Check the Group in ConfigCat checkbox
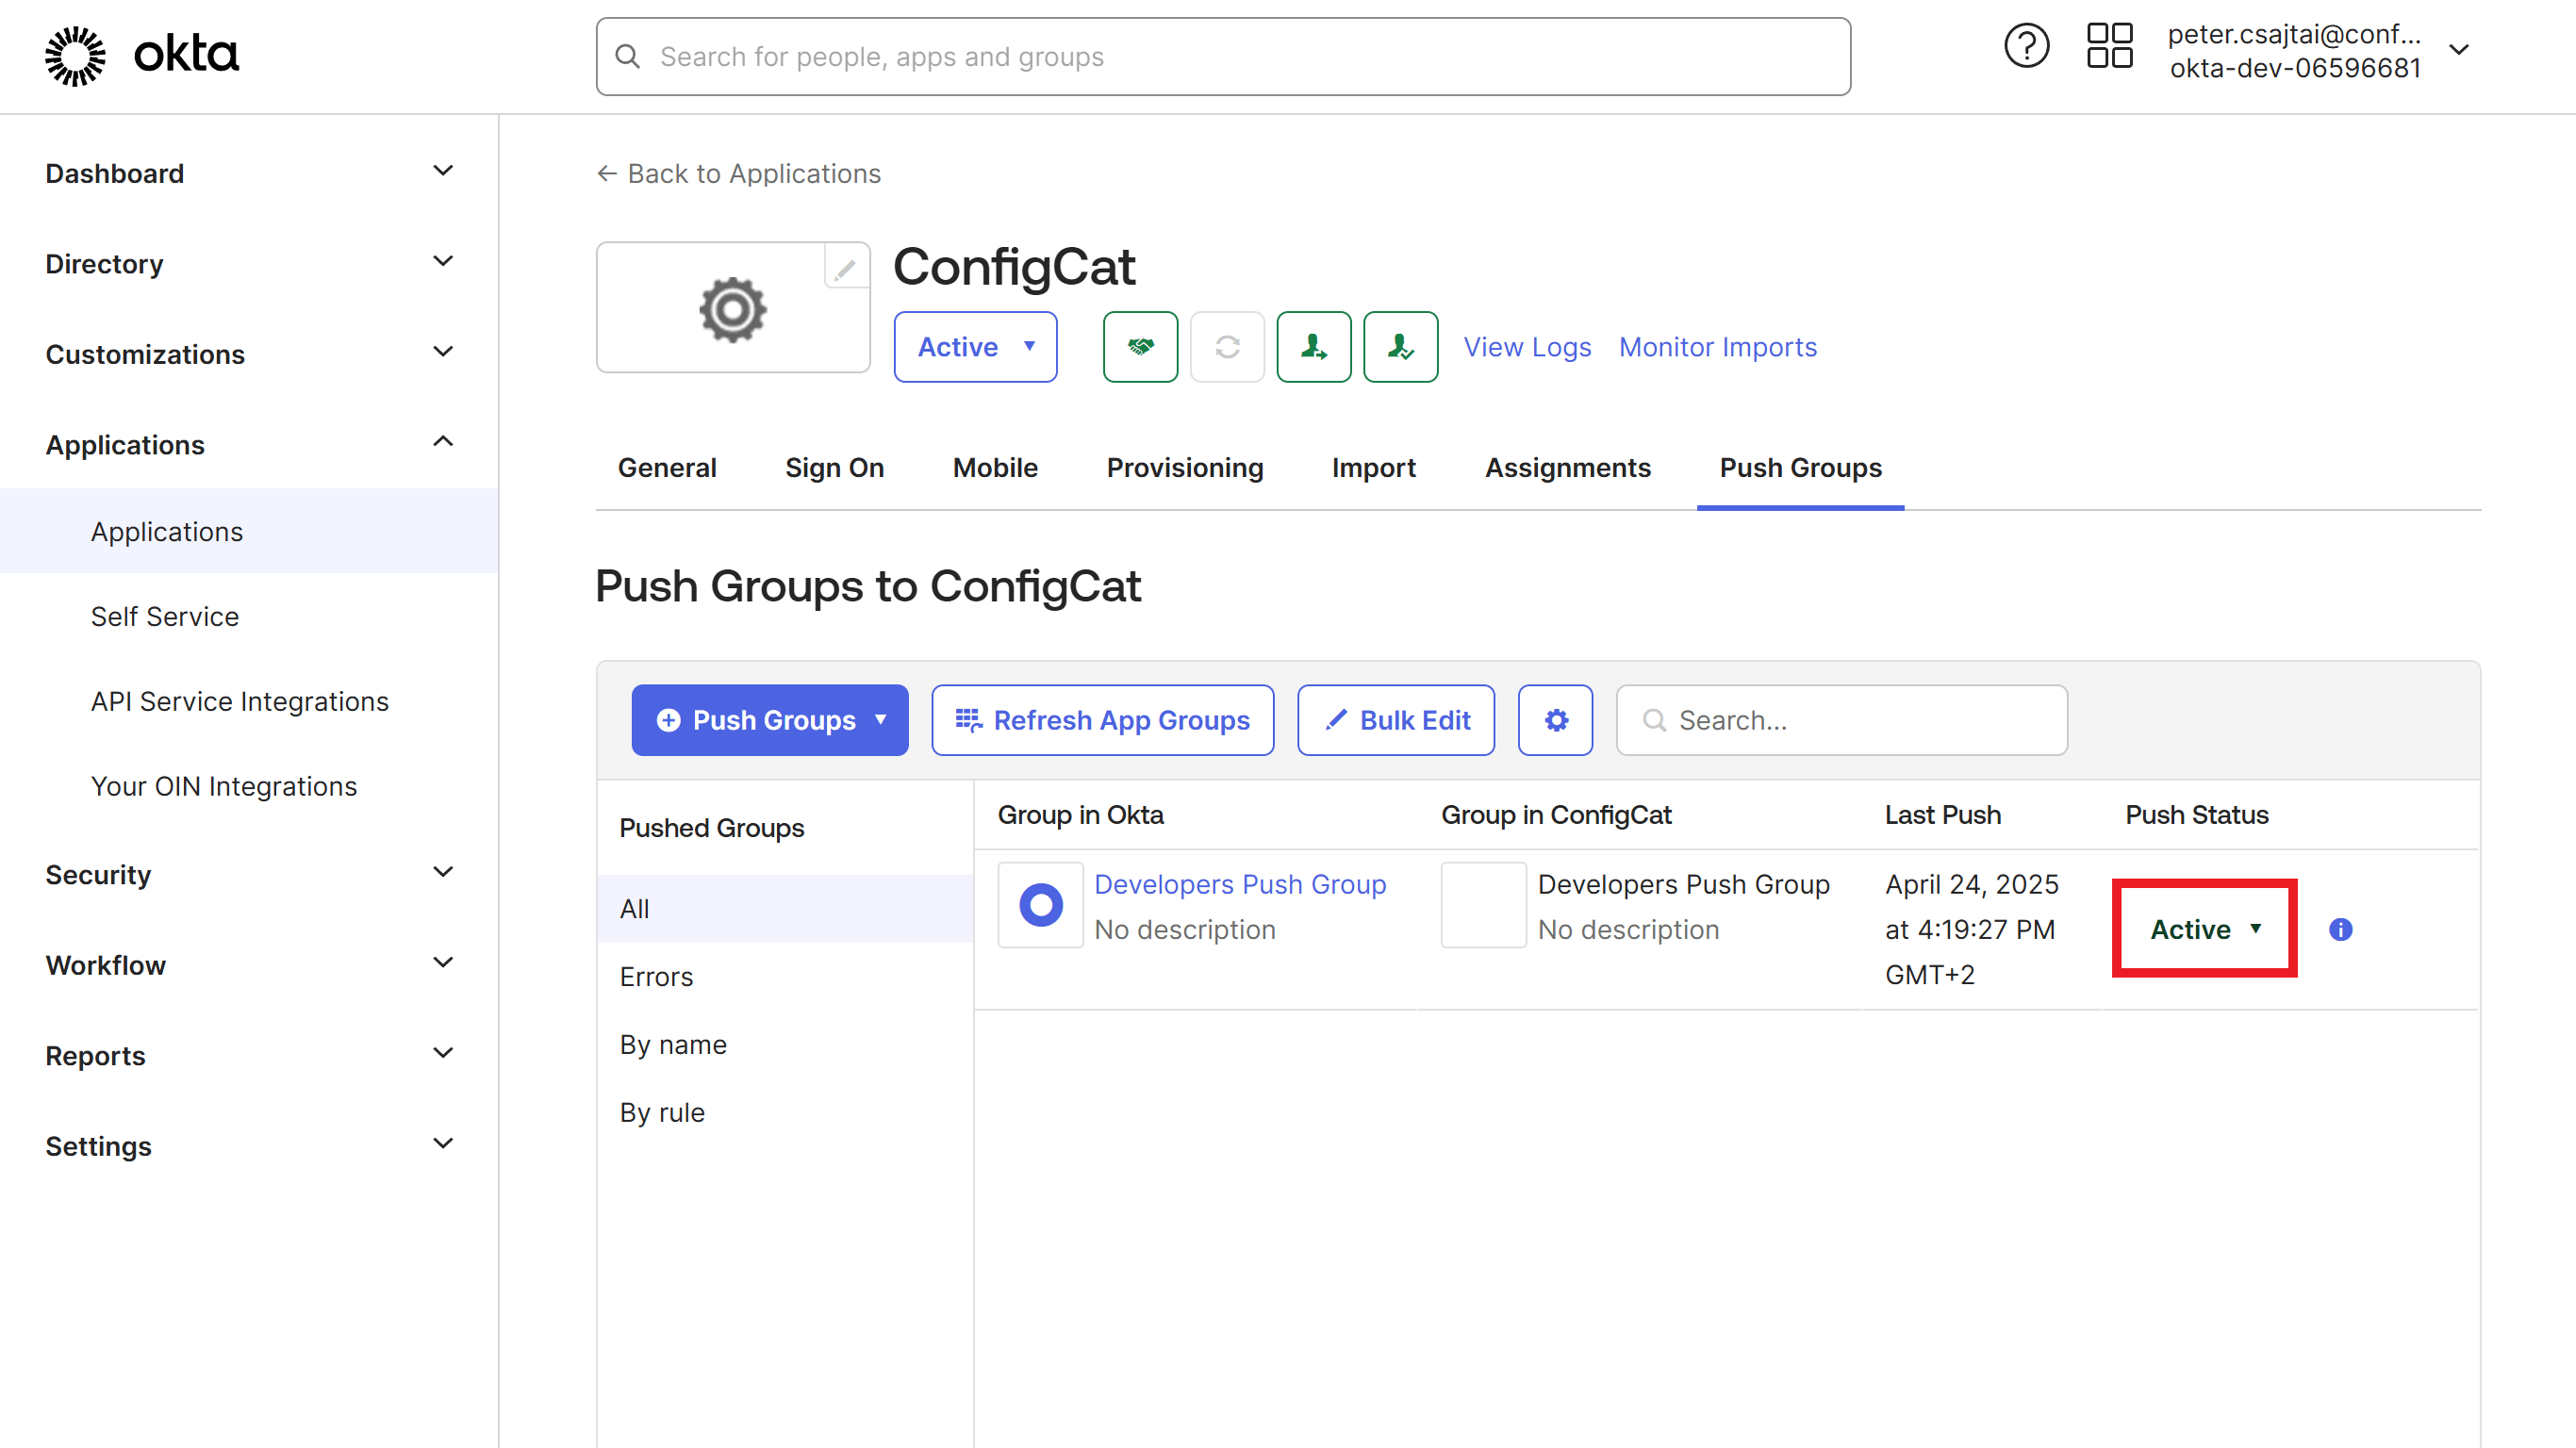 (1482, 904)
